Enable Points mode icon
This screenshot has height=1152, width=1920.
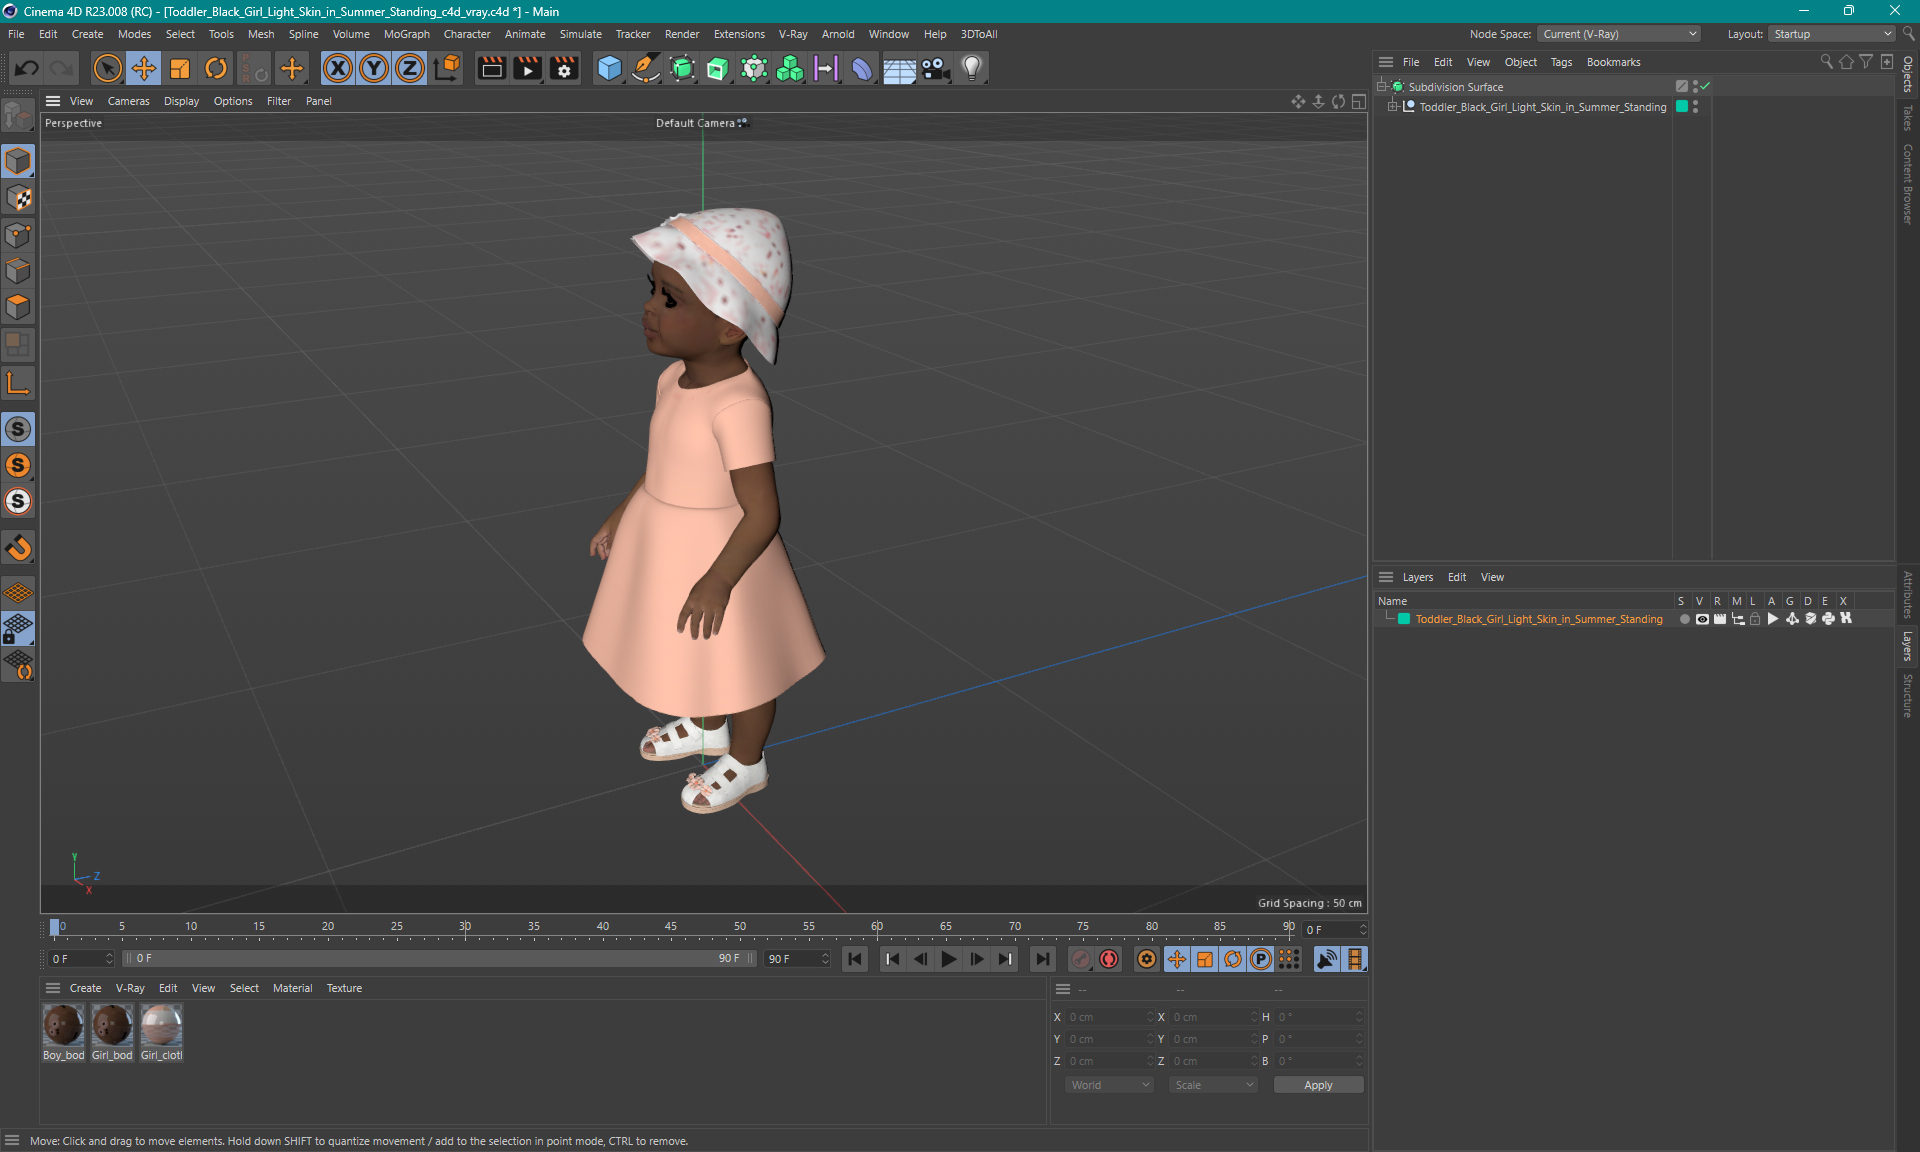tap(18, 235)
